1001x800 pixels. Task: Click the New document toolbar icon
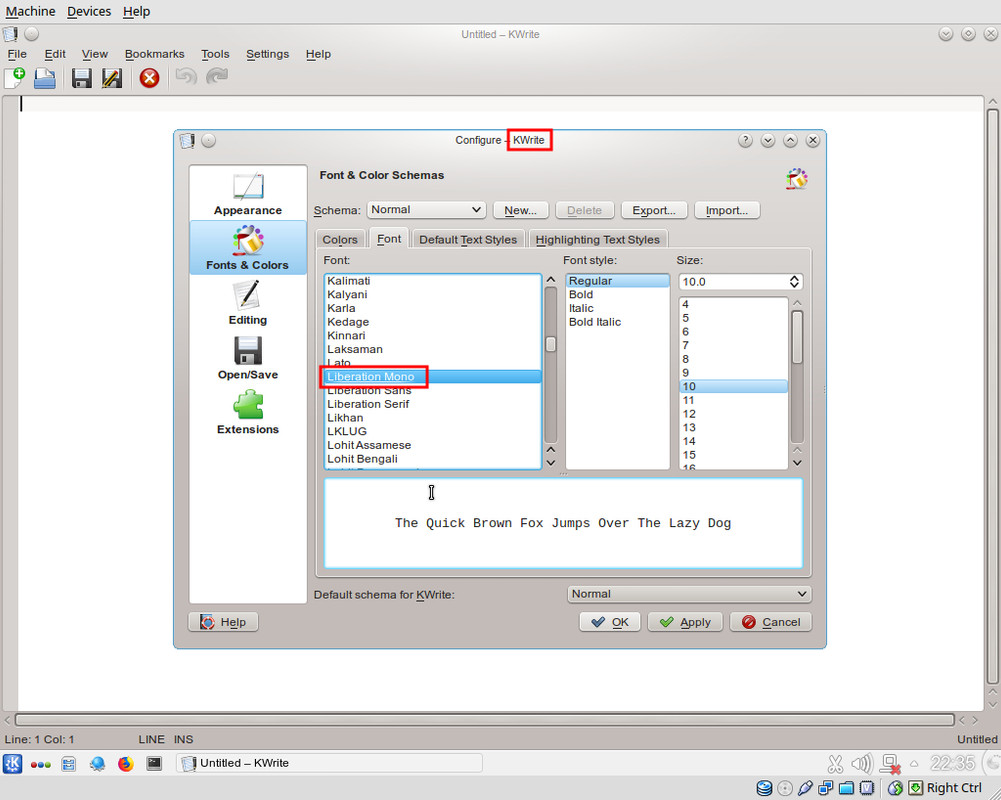[x=14, y=78]
